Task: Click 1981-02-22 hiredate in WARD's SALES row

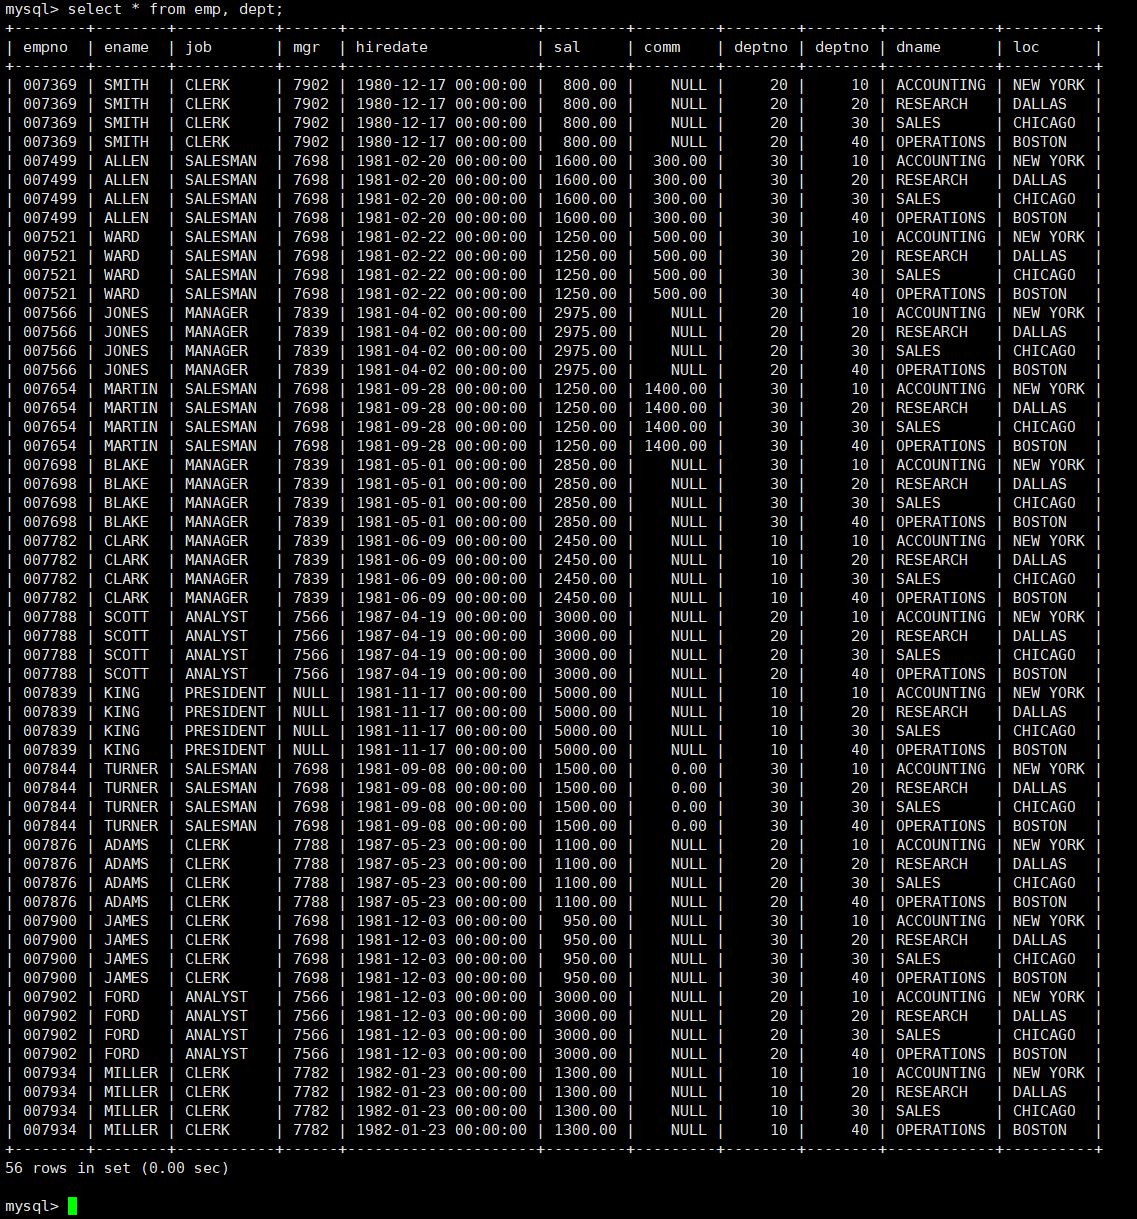Action: point(441,275)
